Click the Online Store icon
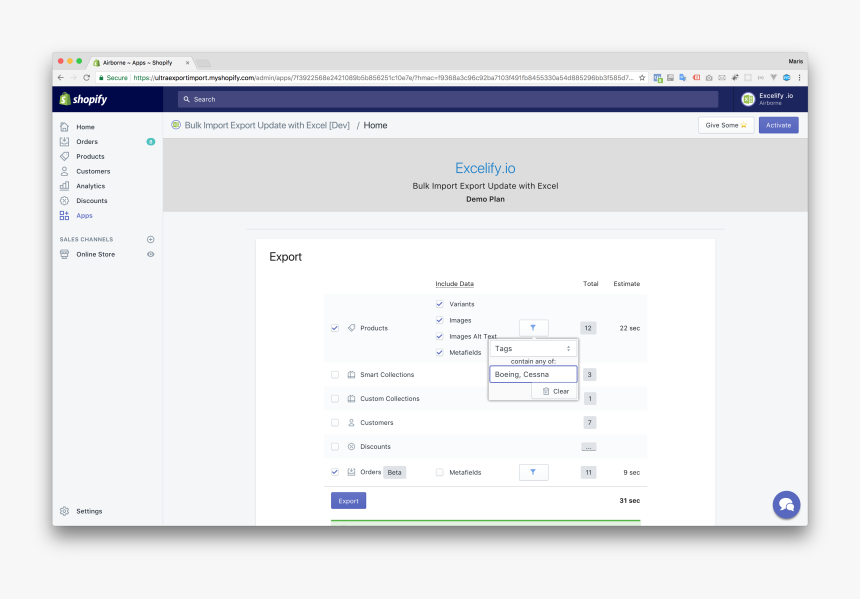Image resolution: width=860 pixels, height=599 pixels. click(64, 254)
